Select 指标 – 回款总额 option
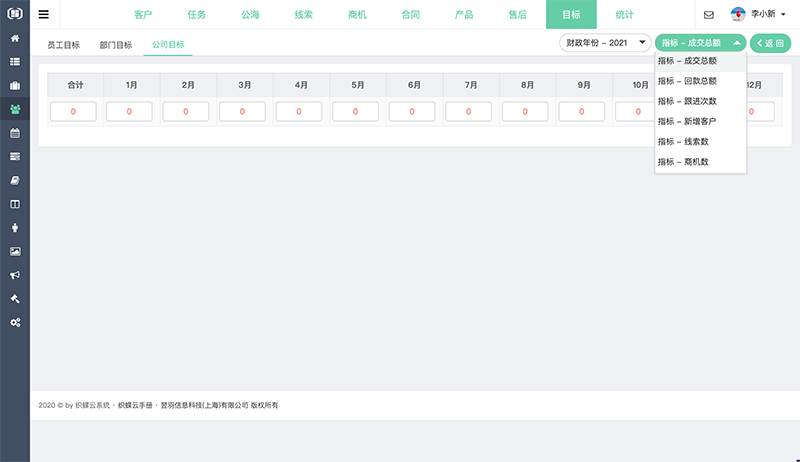This screenshot has height=462, width=800. [x=687, y=81]
